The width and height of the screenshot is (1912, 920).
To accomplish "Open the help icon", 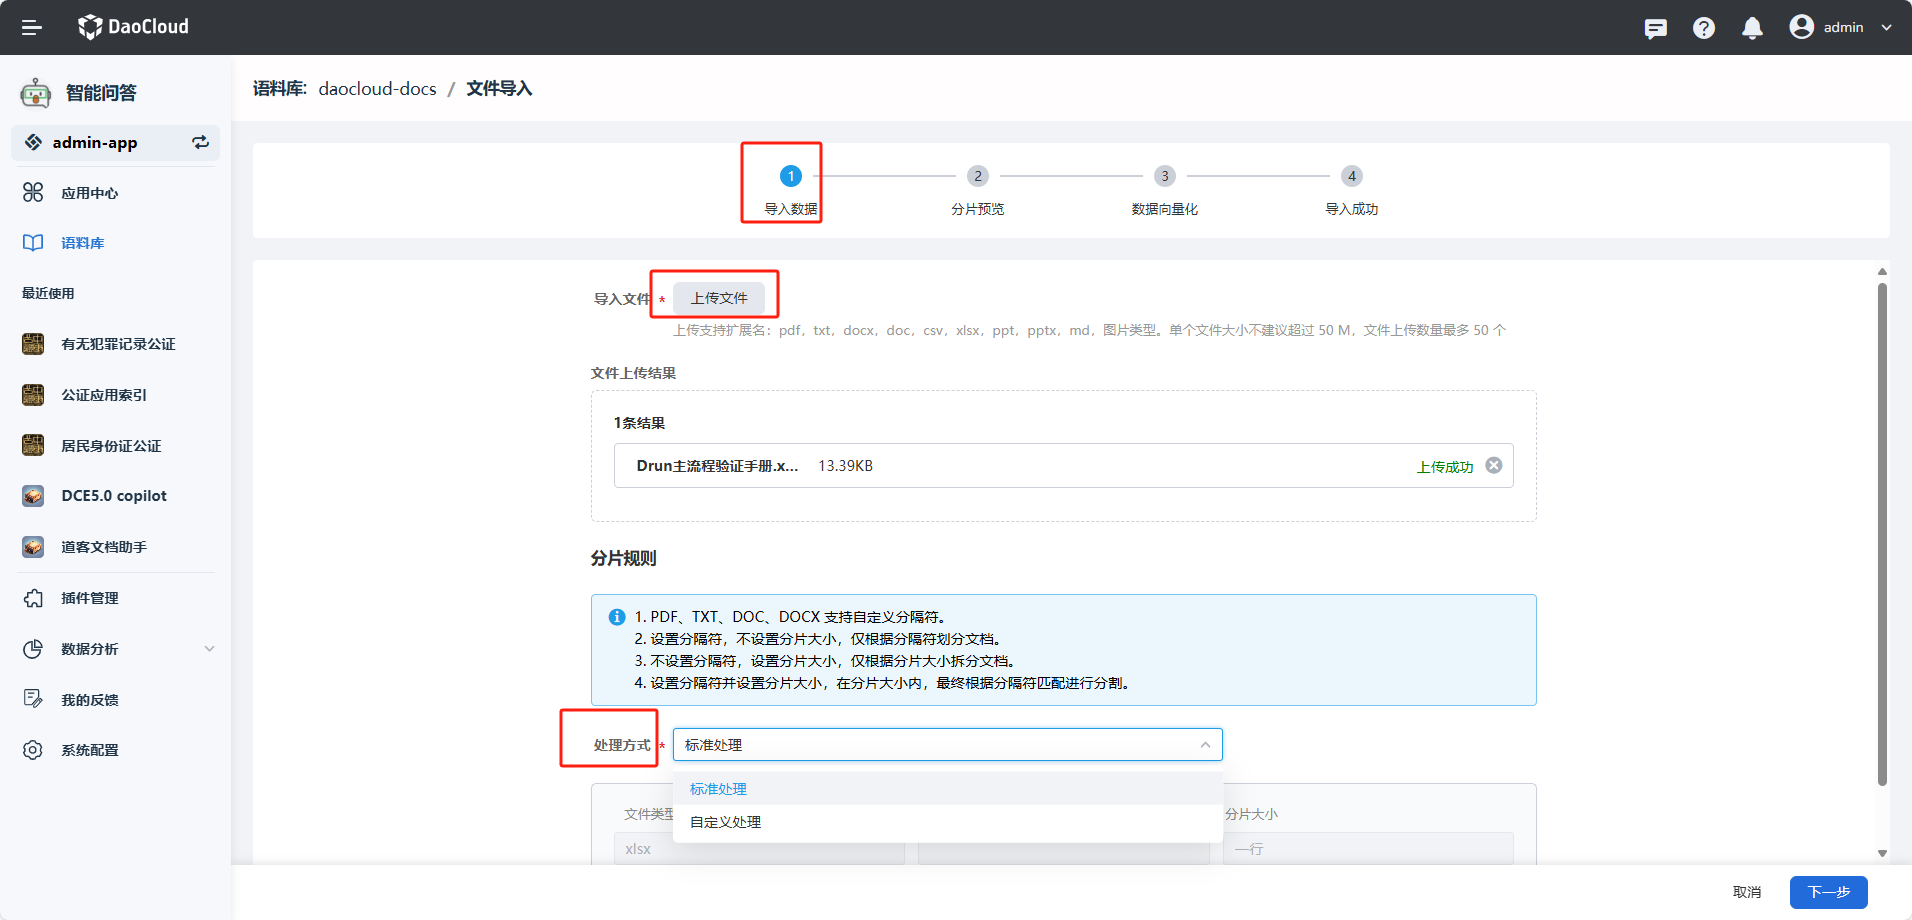I will pyautogui.click(x=1703, y=27).
